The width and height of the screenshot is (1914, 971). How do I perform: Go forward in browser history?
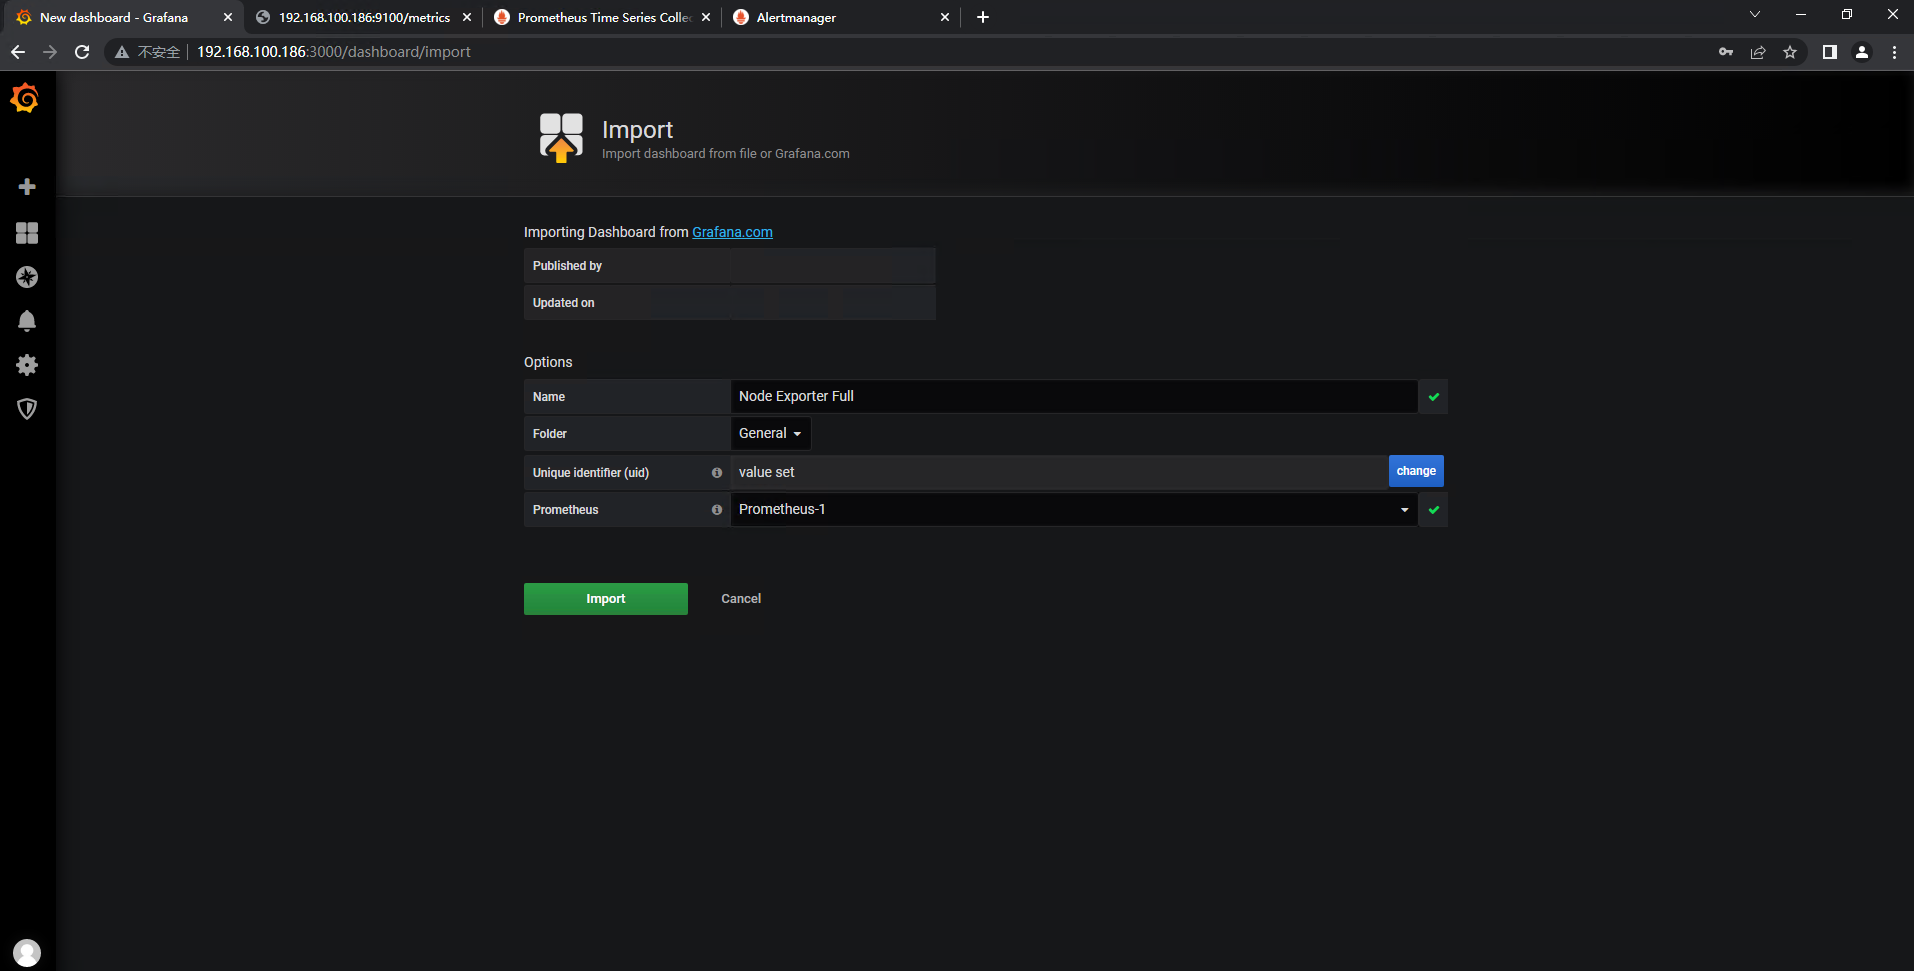coord(50,52)
